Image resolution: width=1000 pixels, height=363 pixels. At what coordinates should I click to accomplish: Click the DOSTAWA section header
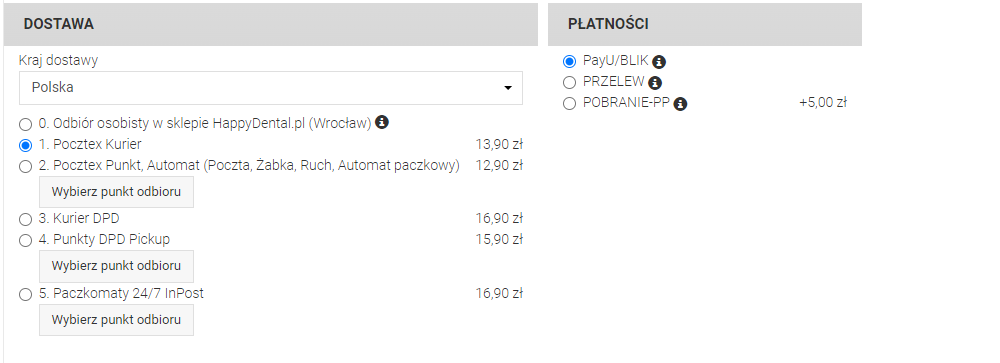[x=271, y=24]
